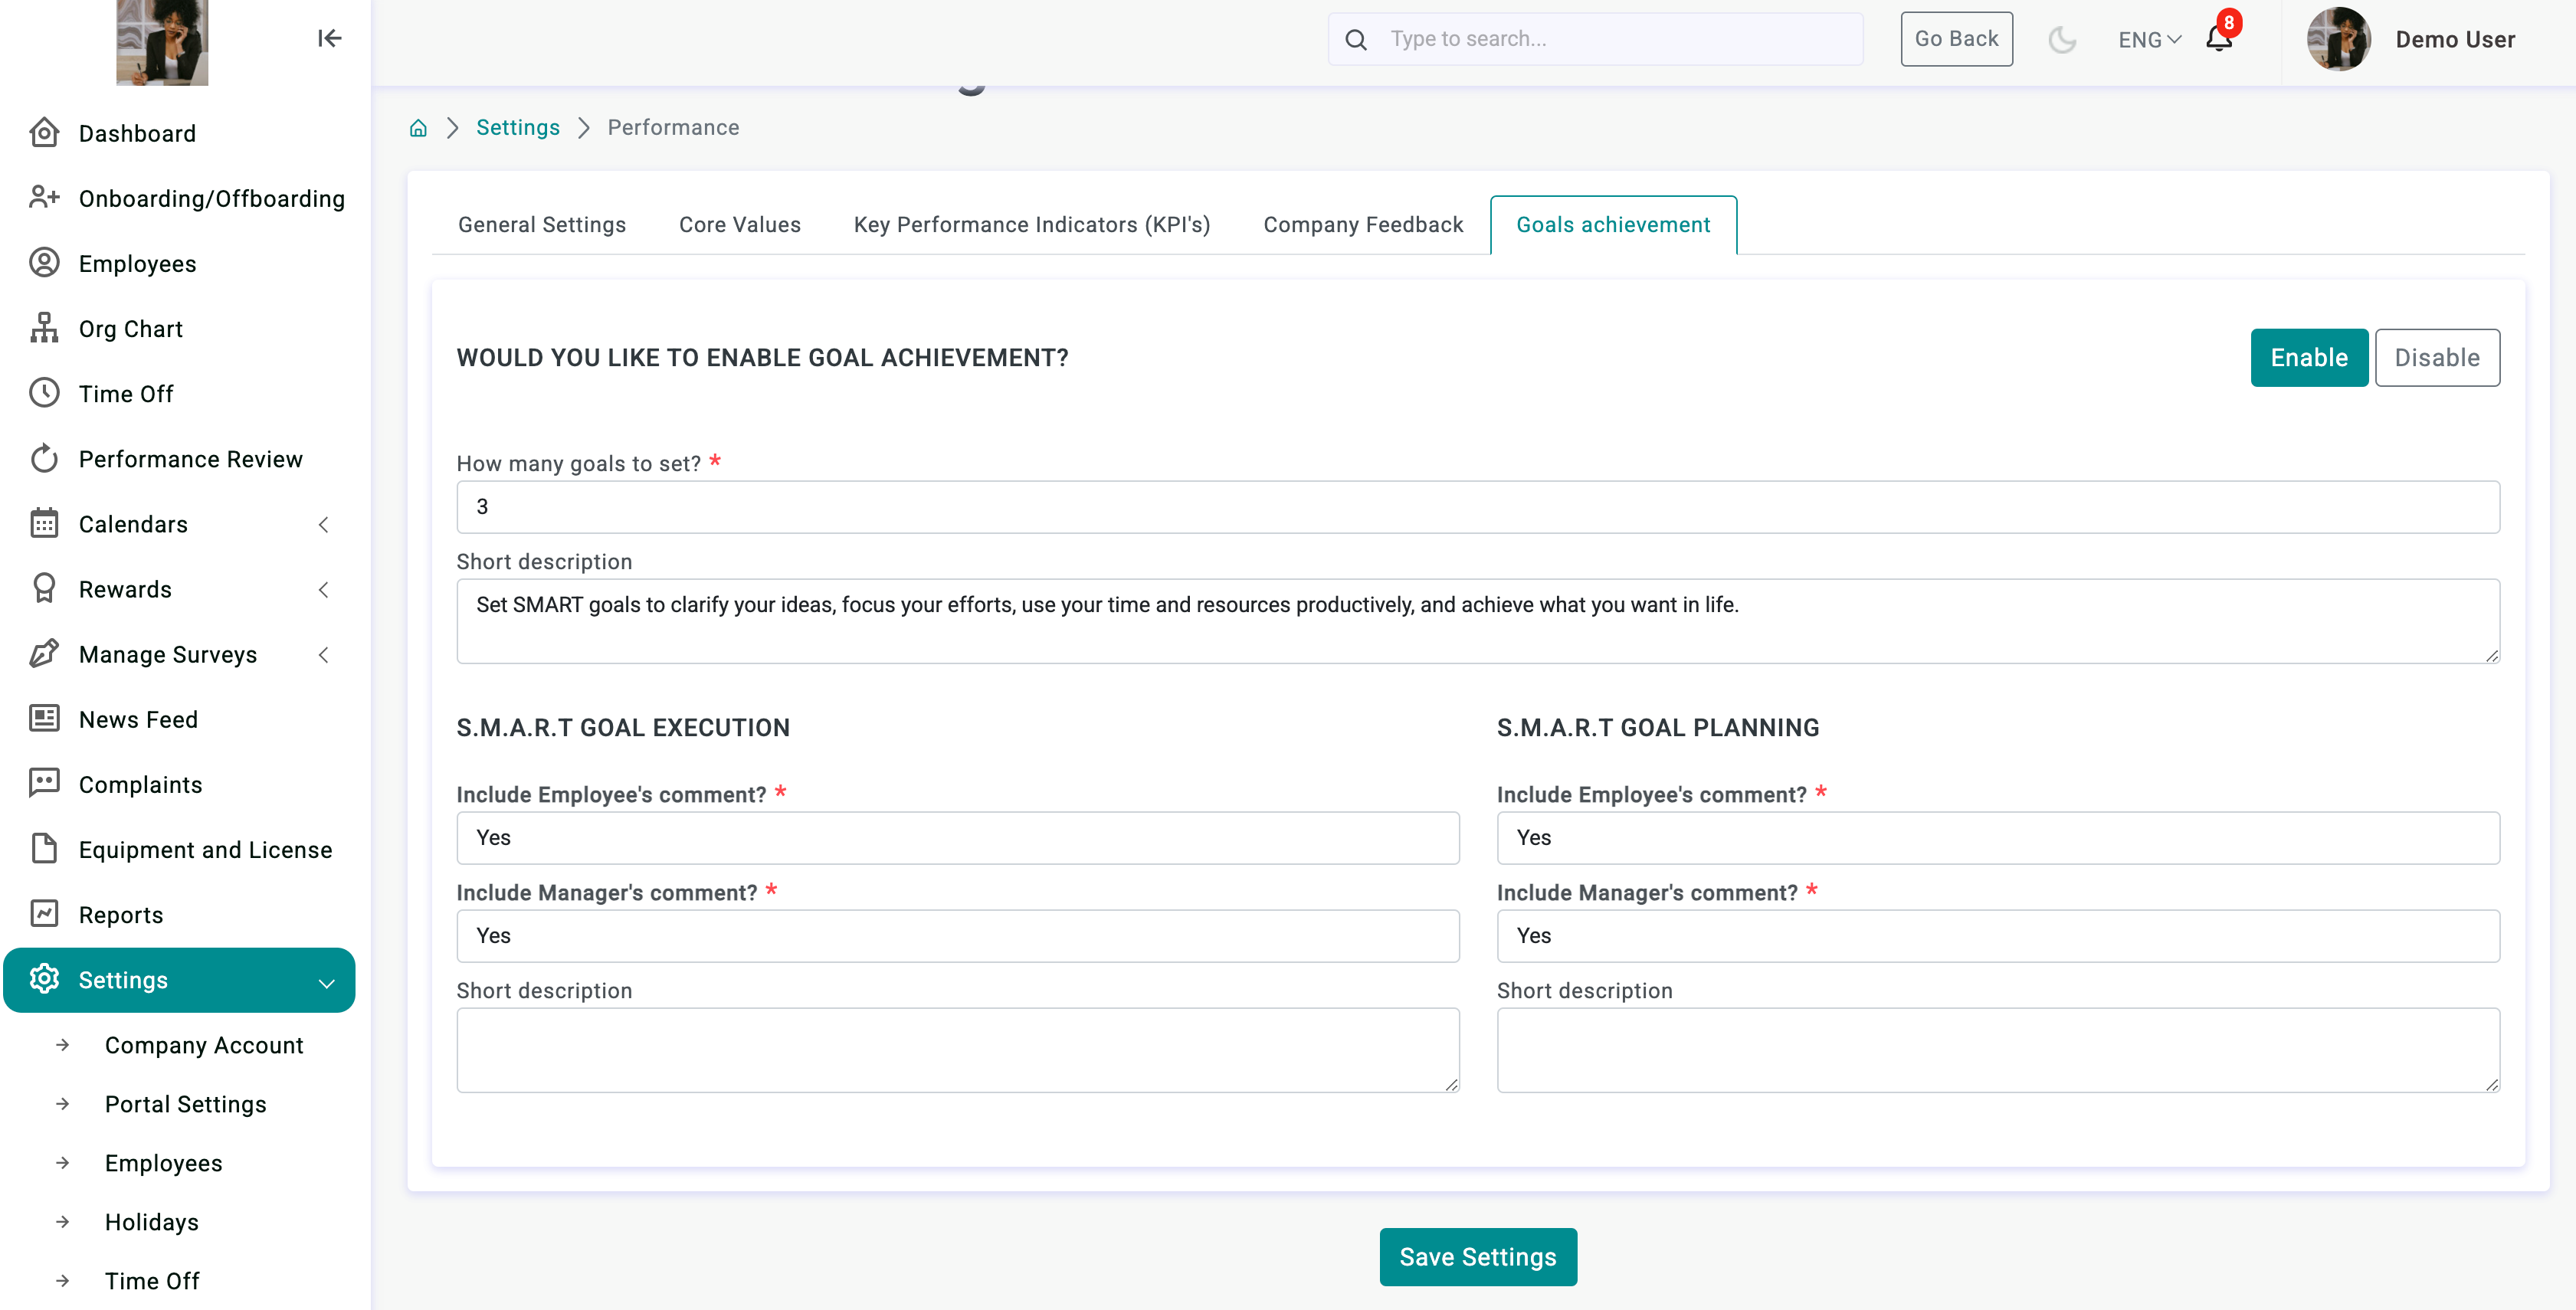The image size is (2576, 1310).
Task: Switch to Core Values tab
Action: click(x=740, y=224)
